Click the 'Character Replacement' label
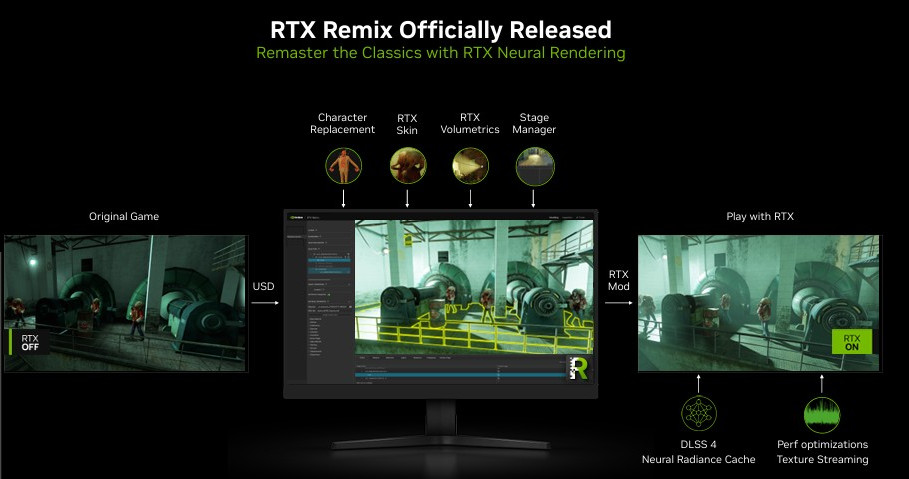The image size is (909, 479). tap(343, 124)
